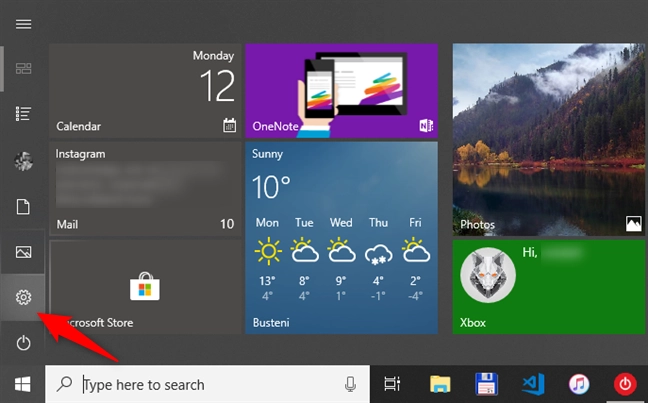This screenshot has width=648, height=403.
Task: Select Wednesday partly cloudy forecast icon
Action: click(x=341, y=251)
